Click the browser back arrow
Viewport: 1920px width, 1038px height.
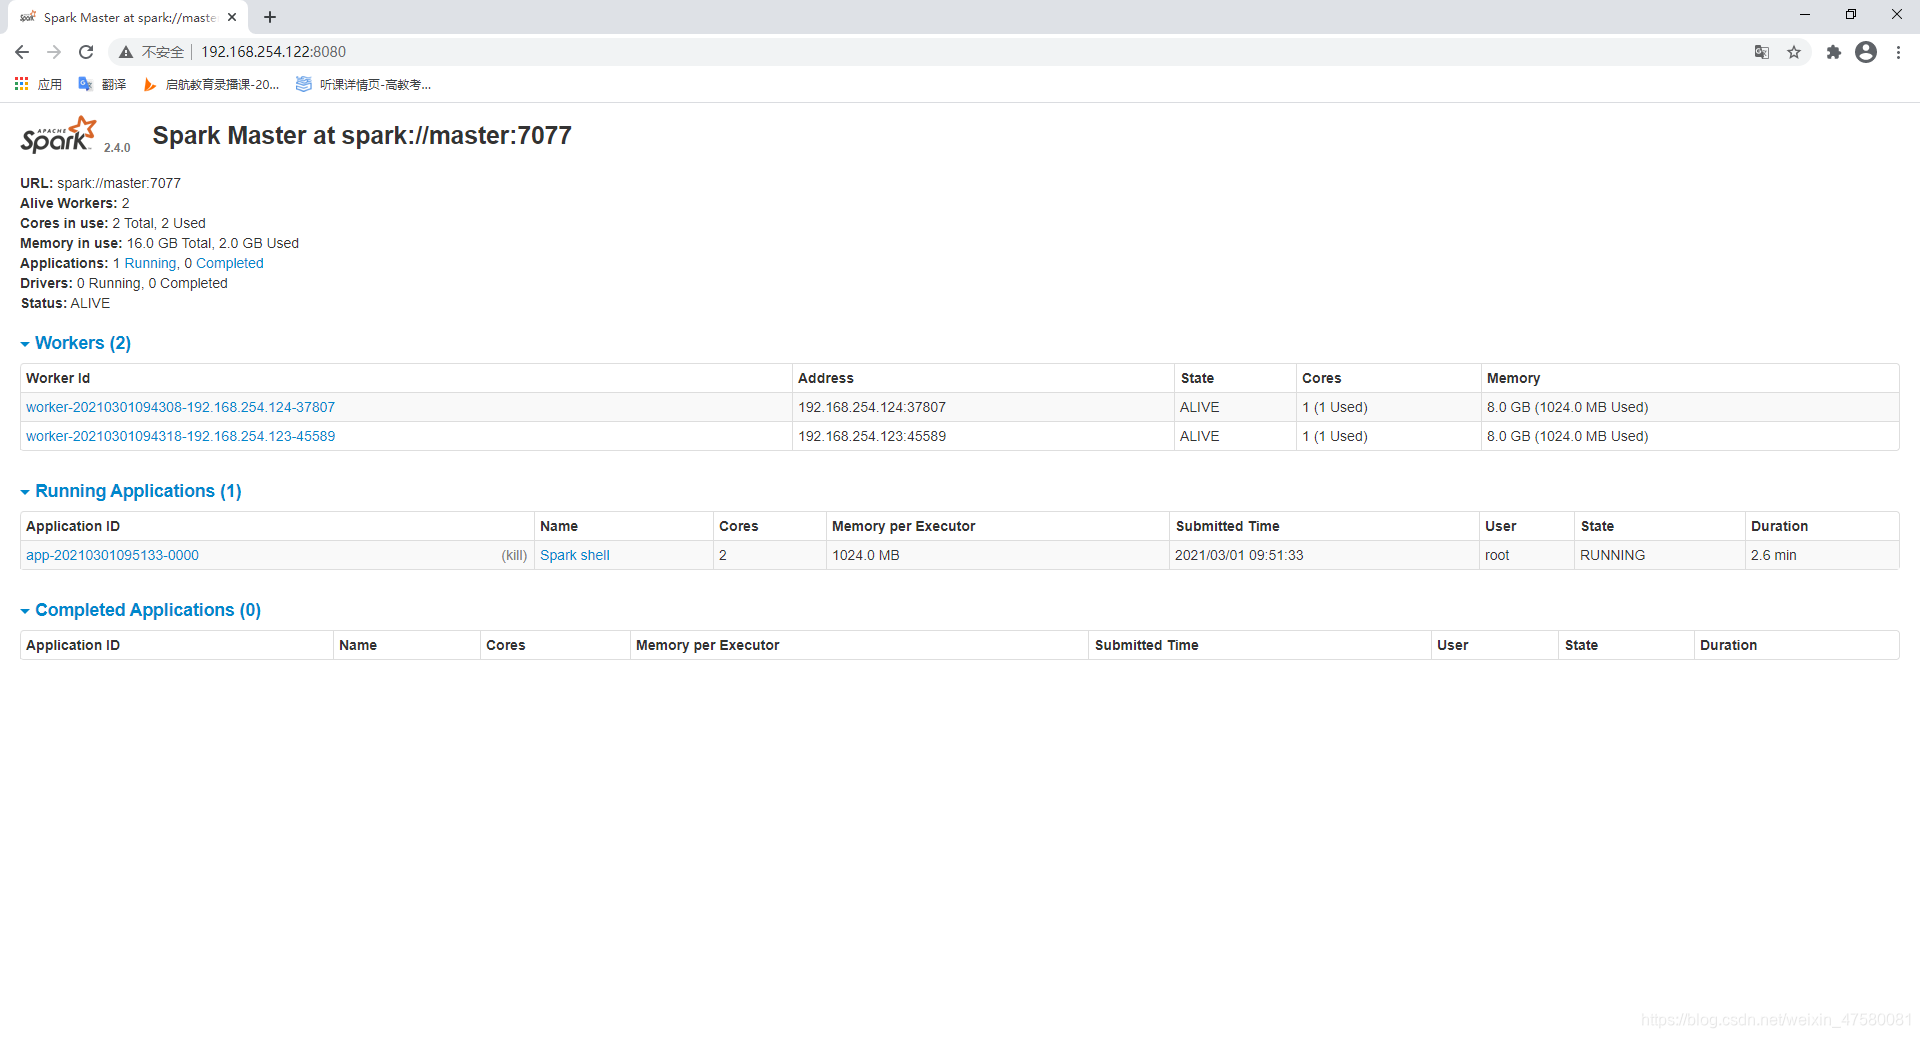click(x=22, y=52)
